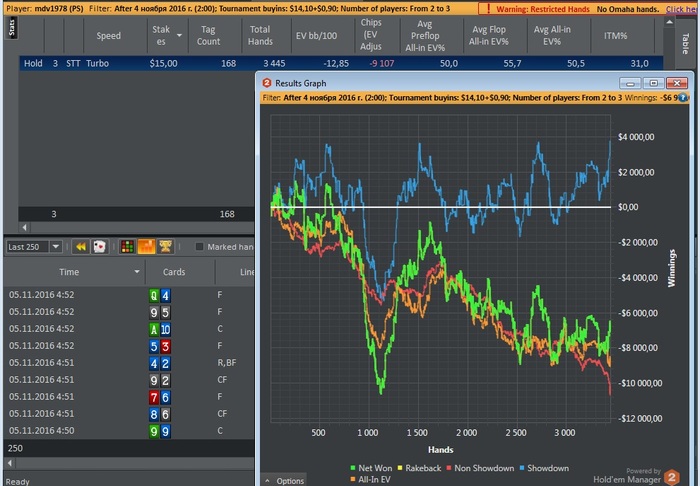Screen dimensions: 700x486
Task: Click the Hold'em Manager 2 logo in graph title
Action: 267,83
